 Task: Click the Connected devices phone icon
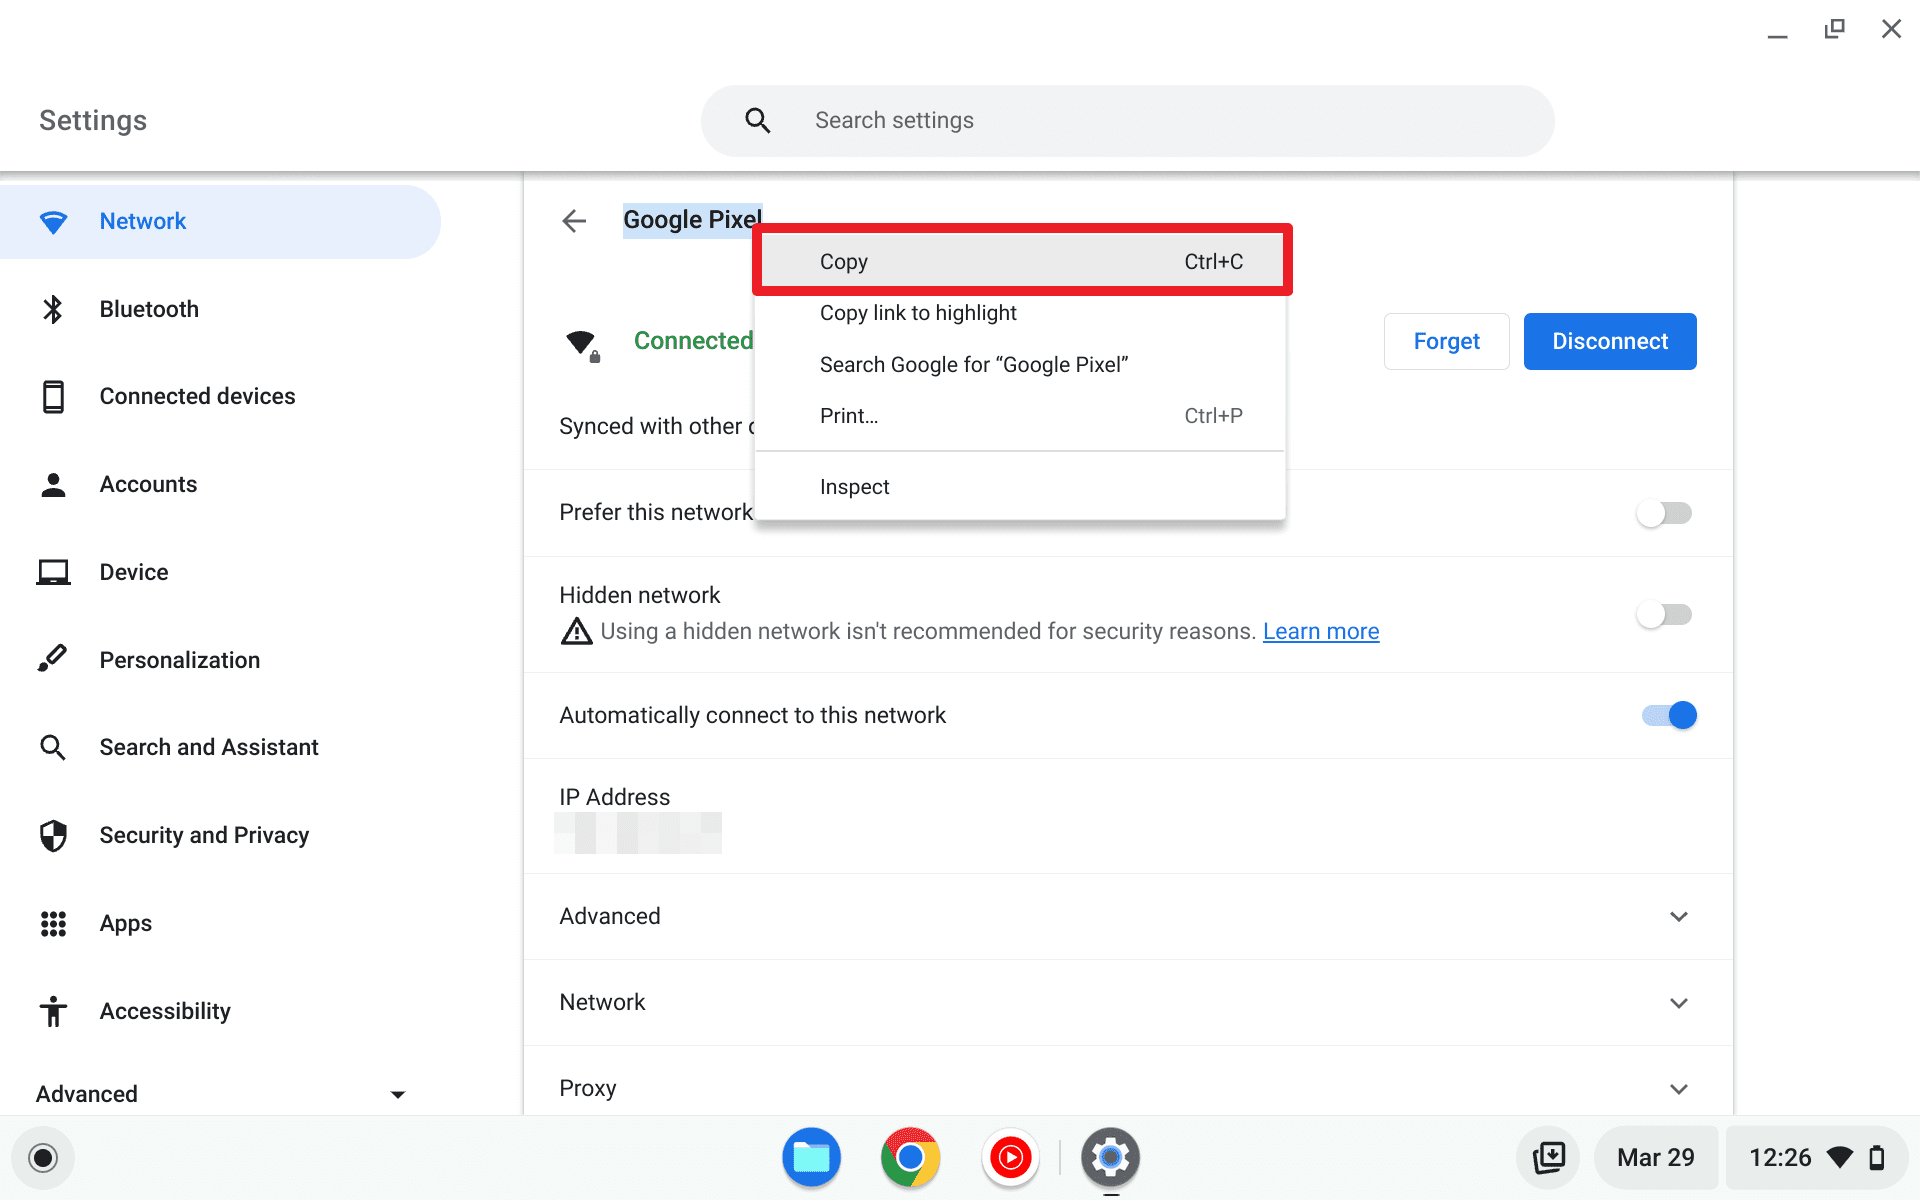pos(53,397)
